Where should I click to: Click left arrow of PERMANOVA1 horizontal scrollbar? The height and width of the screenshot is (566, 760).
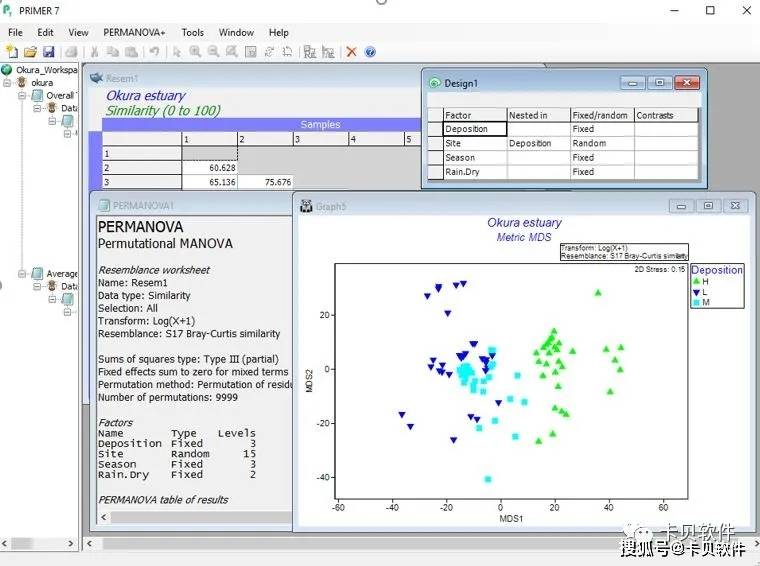click(104, 517)
